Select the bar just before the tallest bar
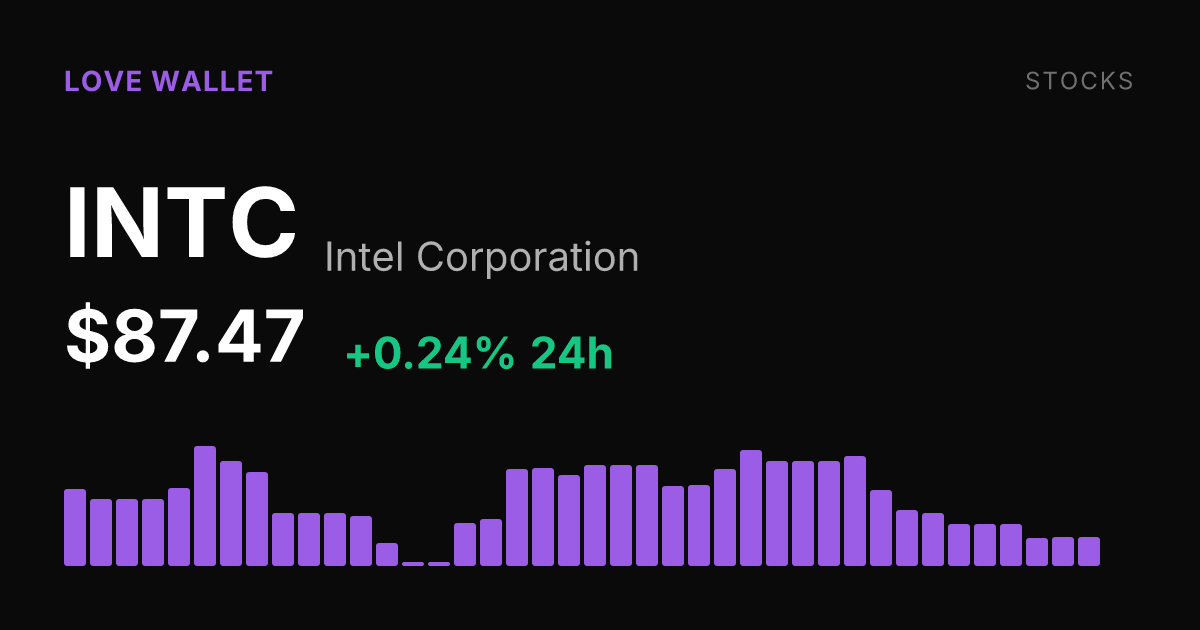Image resolution: width=1200 pixels, height=630 pixels. tap(179, 527)
